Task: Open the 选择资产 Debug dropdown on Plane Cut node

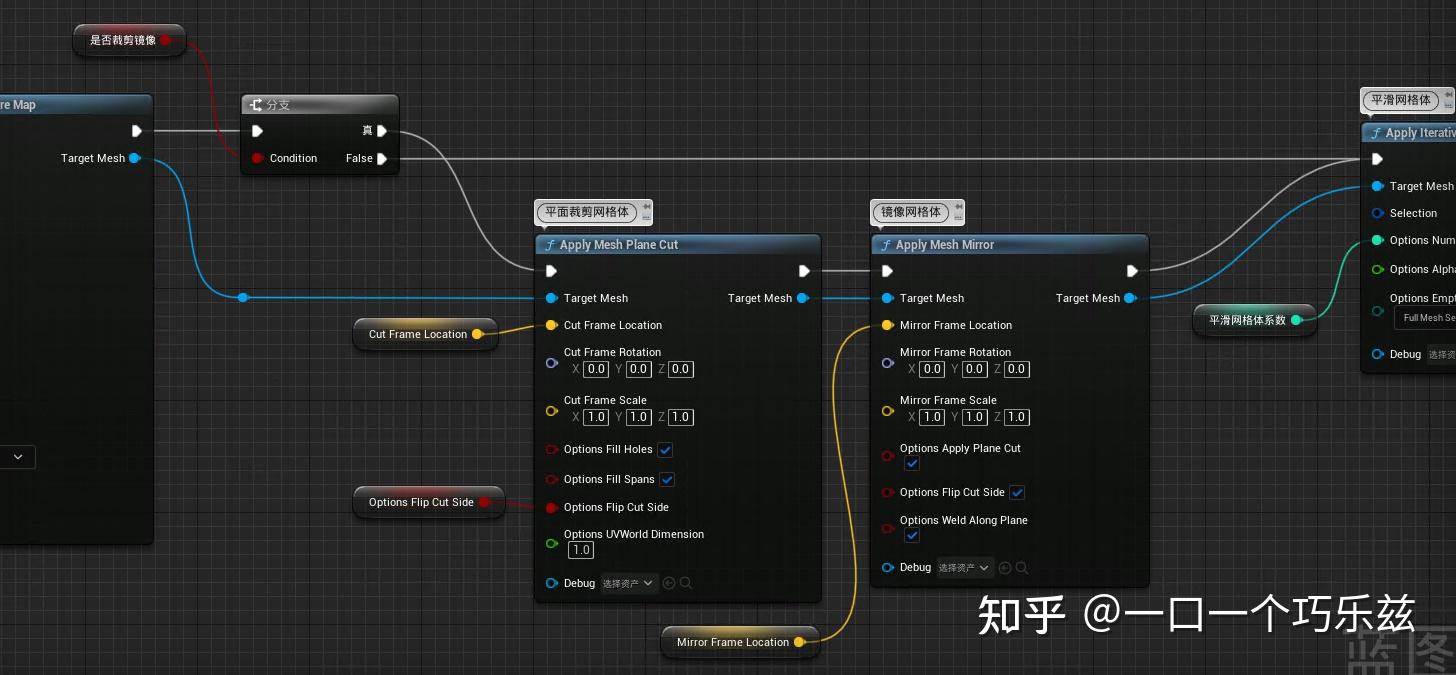Action: pos(628,583)
